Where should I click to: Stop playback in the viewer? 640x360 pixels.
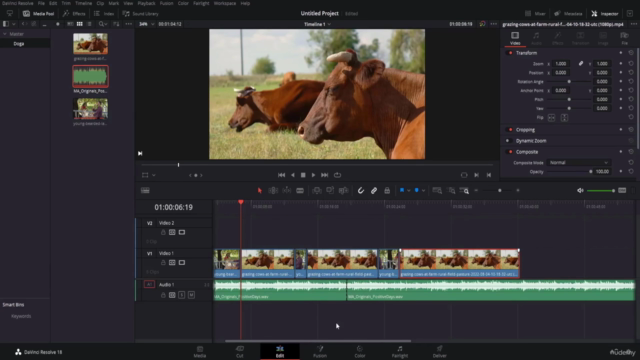[303, 175]
